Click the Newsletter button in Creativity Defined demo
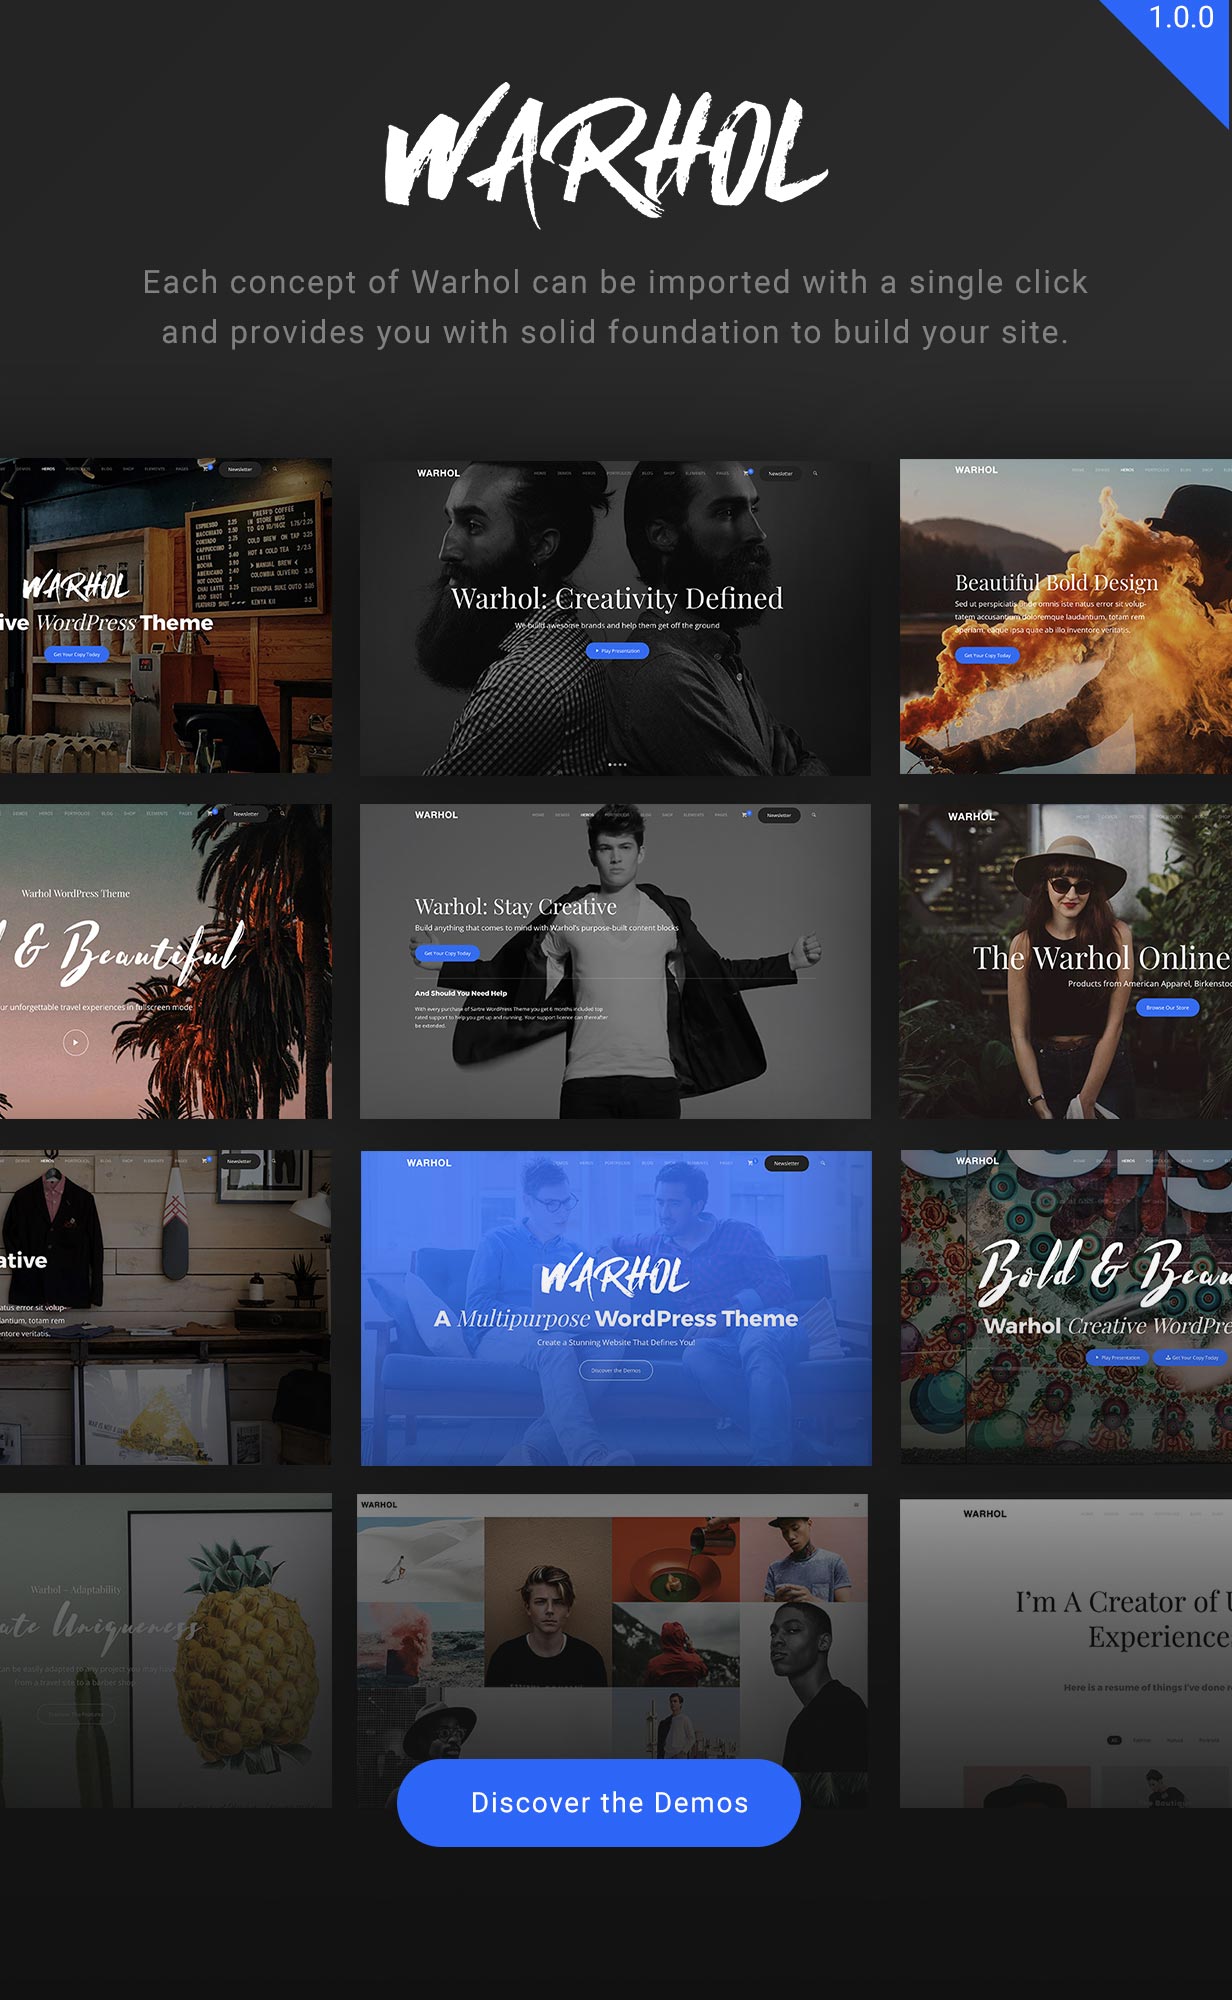This screenshot has height=2000, width=1232. 780,473
